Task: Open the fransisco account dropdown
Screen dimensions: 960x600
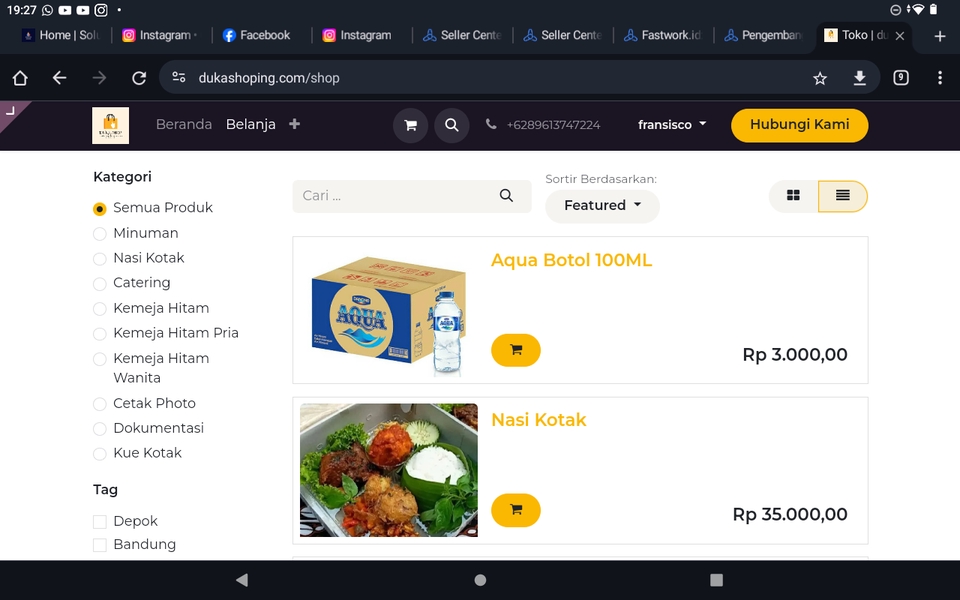Action: tap(672, 125)
